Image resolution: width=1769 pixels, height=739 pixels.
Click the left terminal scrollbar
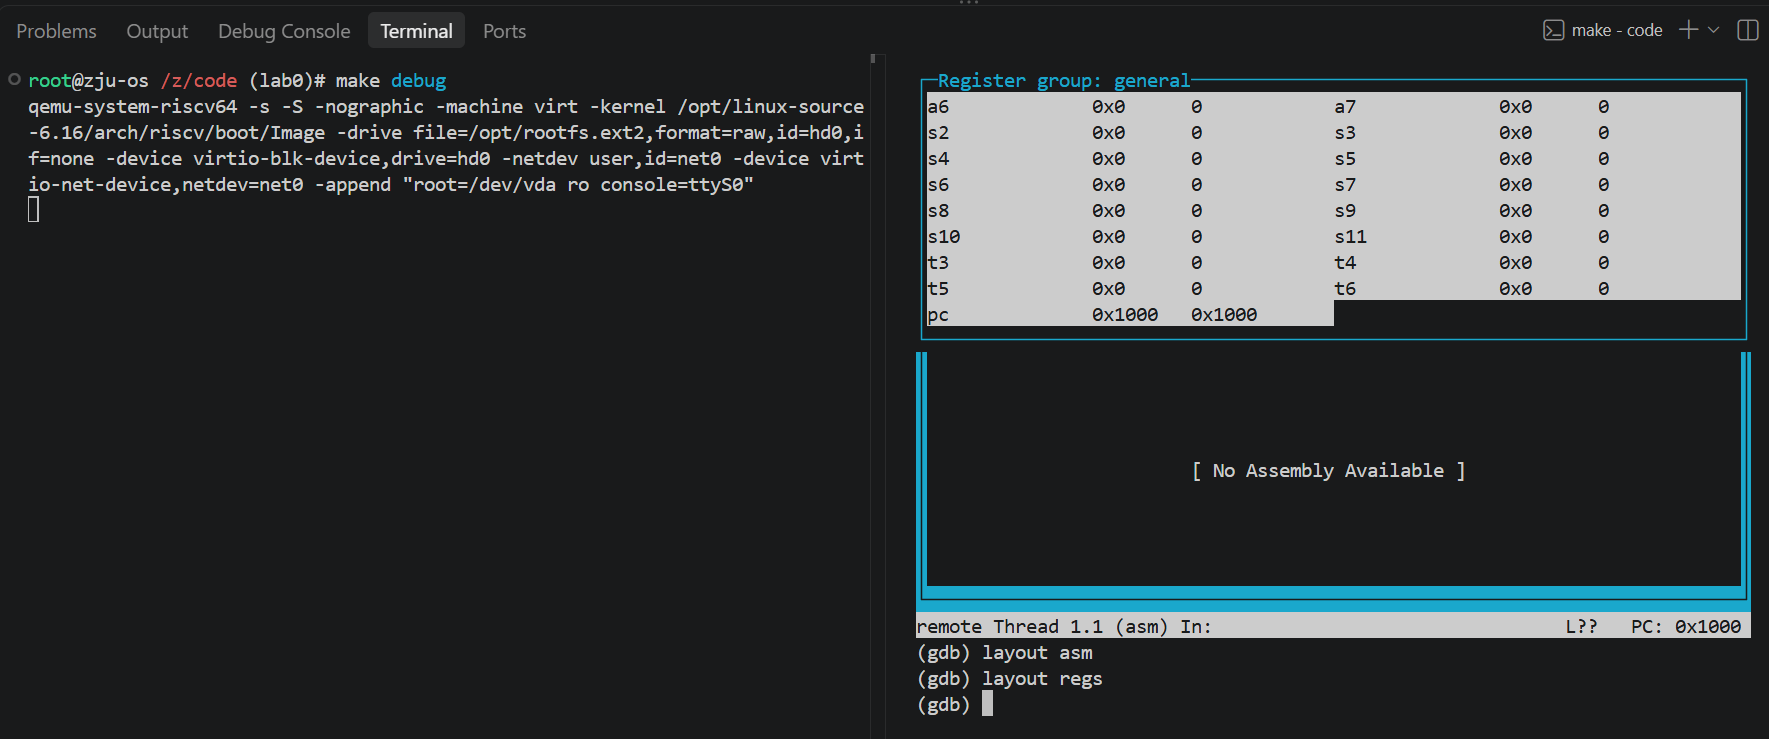[x=873, y=59]
